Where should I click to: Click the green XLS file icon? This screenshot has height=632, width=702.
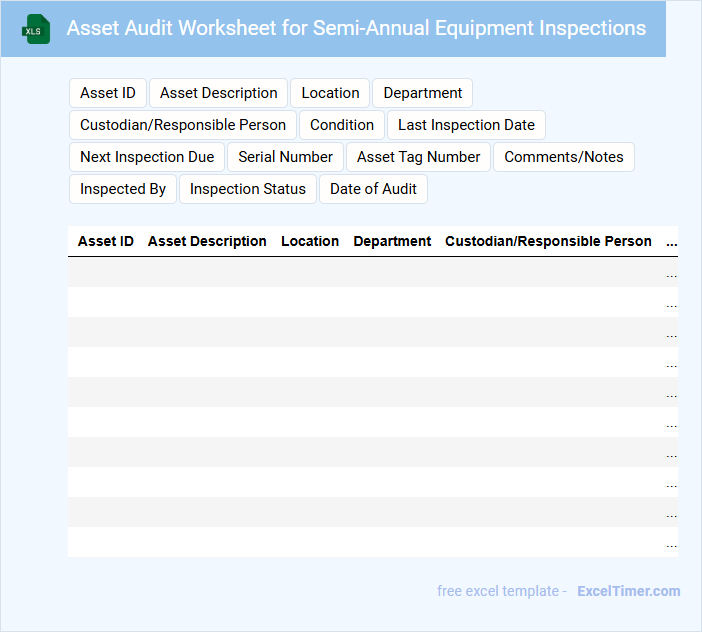(35, 29)
